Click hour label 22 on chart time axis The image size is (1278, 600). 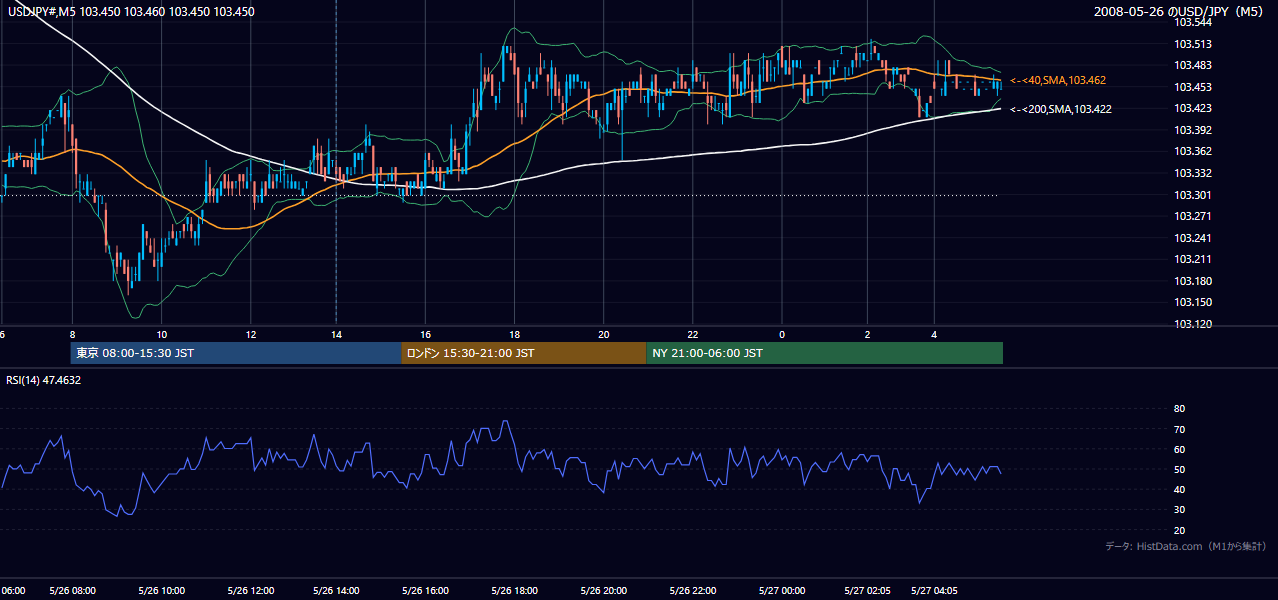(692, 334)
